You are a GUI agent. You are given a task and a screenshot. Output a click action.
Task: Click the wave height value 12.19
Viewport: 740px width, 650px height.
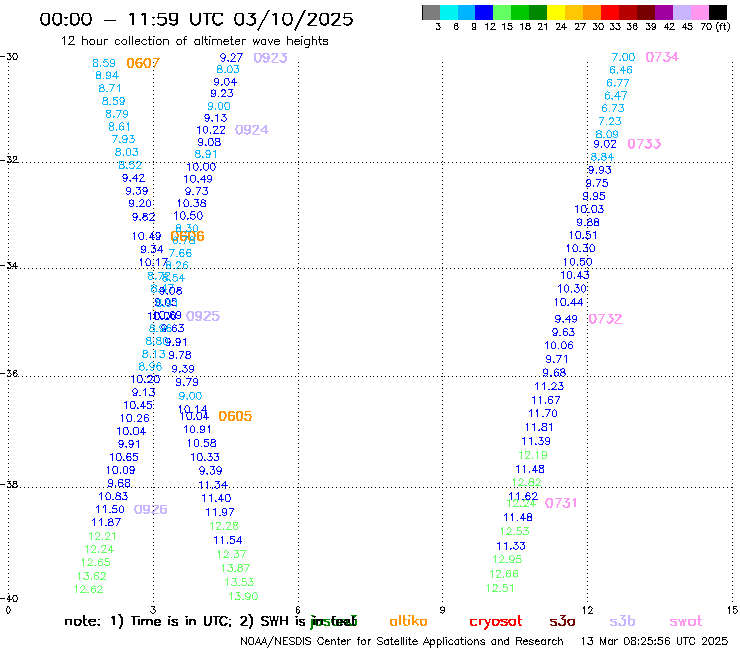point(533,456)
